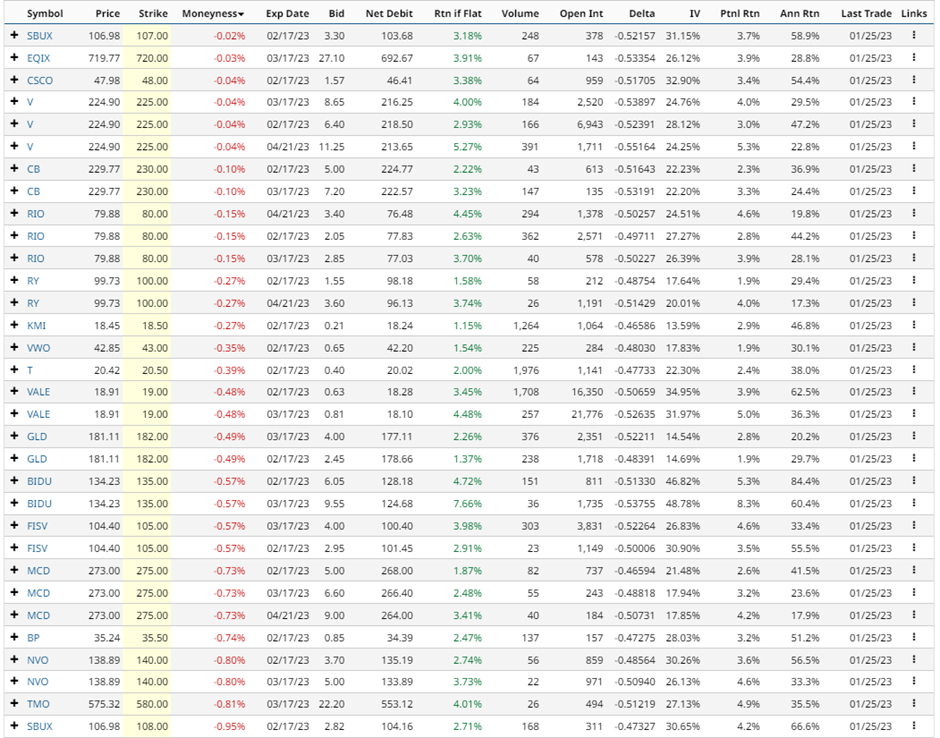Open the links menu for the T row

tap(914, 369)
